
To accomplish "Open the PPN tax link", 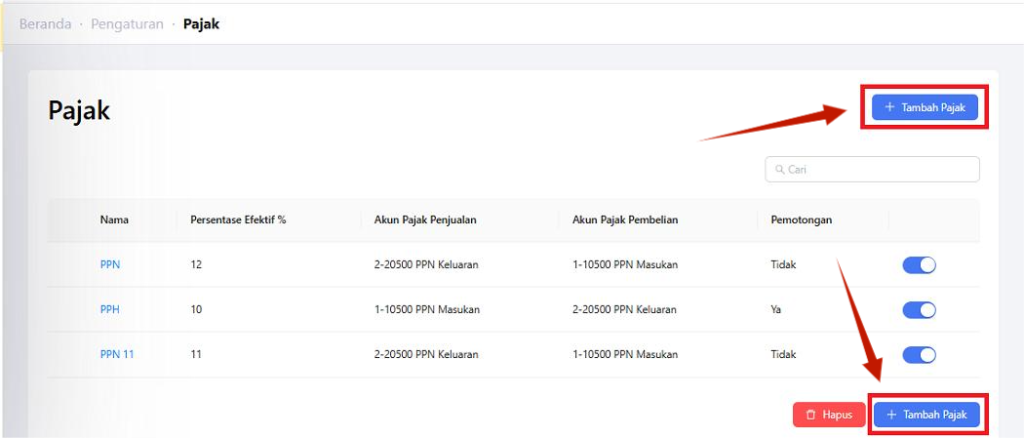I will pyautogui.click(x=110, y=265).
